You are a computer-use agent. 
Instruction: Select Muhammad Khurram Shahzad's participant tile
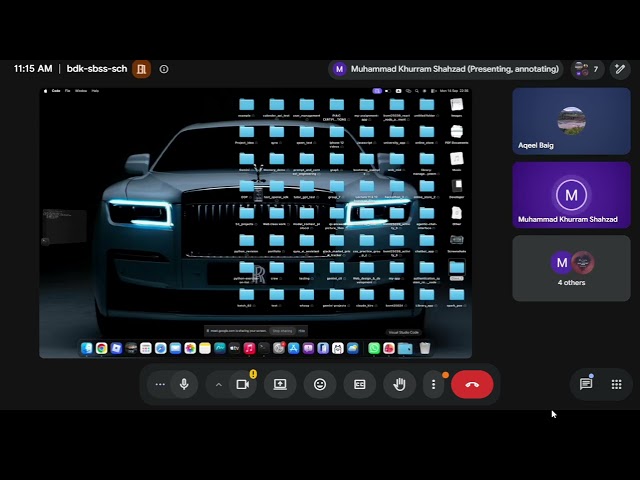tap(571, 195)
